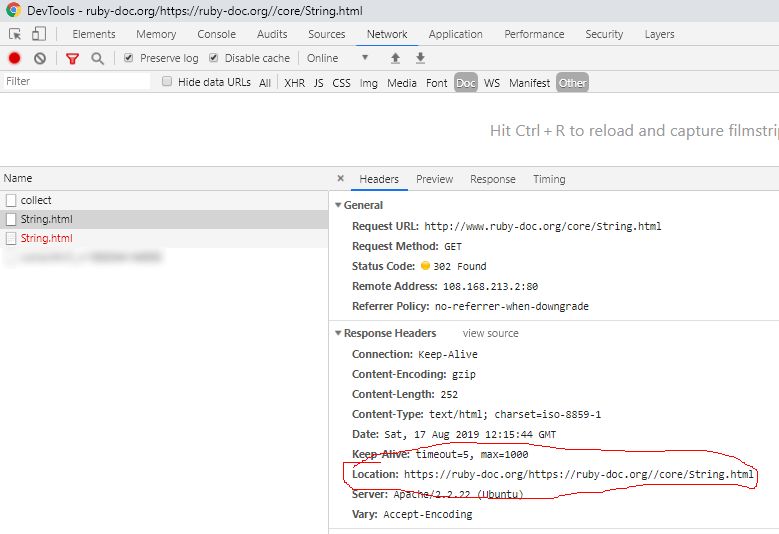Select the Headers tab in details
Screen dimensions: 779x534
pos(379,179)
